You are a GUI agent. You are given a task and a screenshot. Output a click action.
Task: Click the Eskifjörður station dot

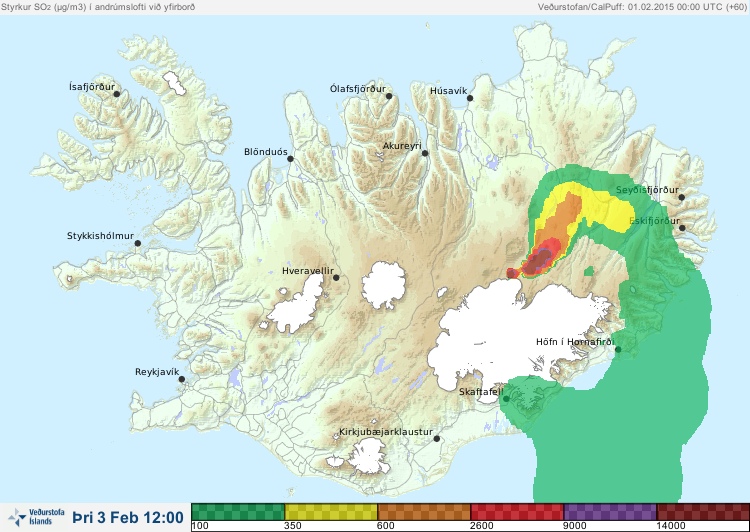point(682,228)
